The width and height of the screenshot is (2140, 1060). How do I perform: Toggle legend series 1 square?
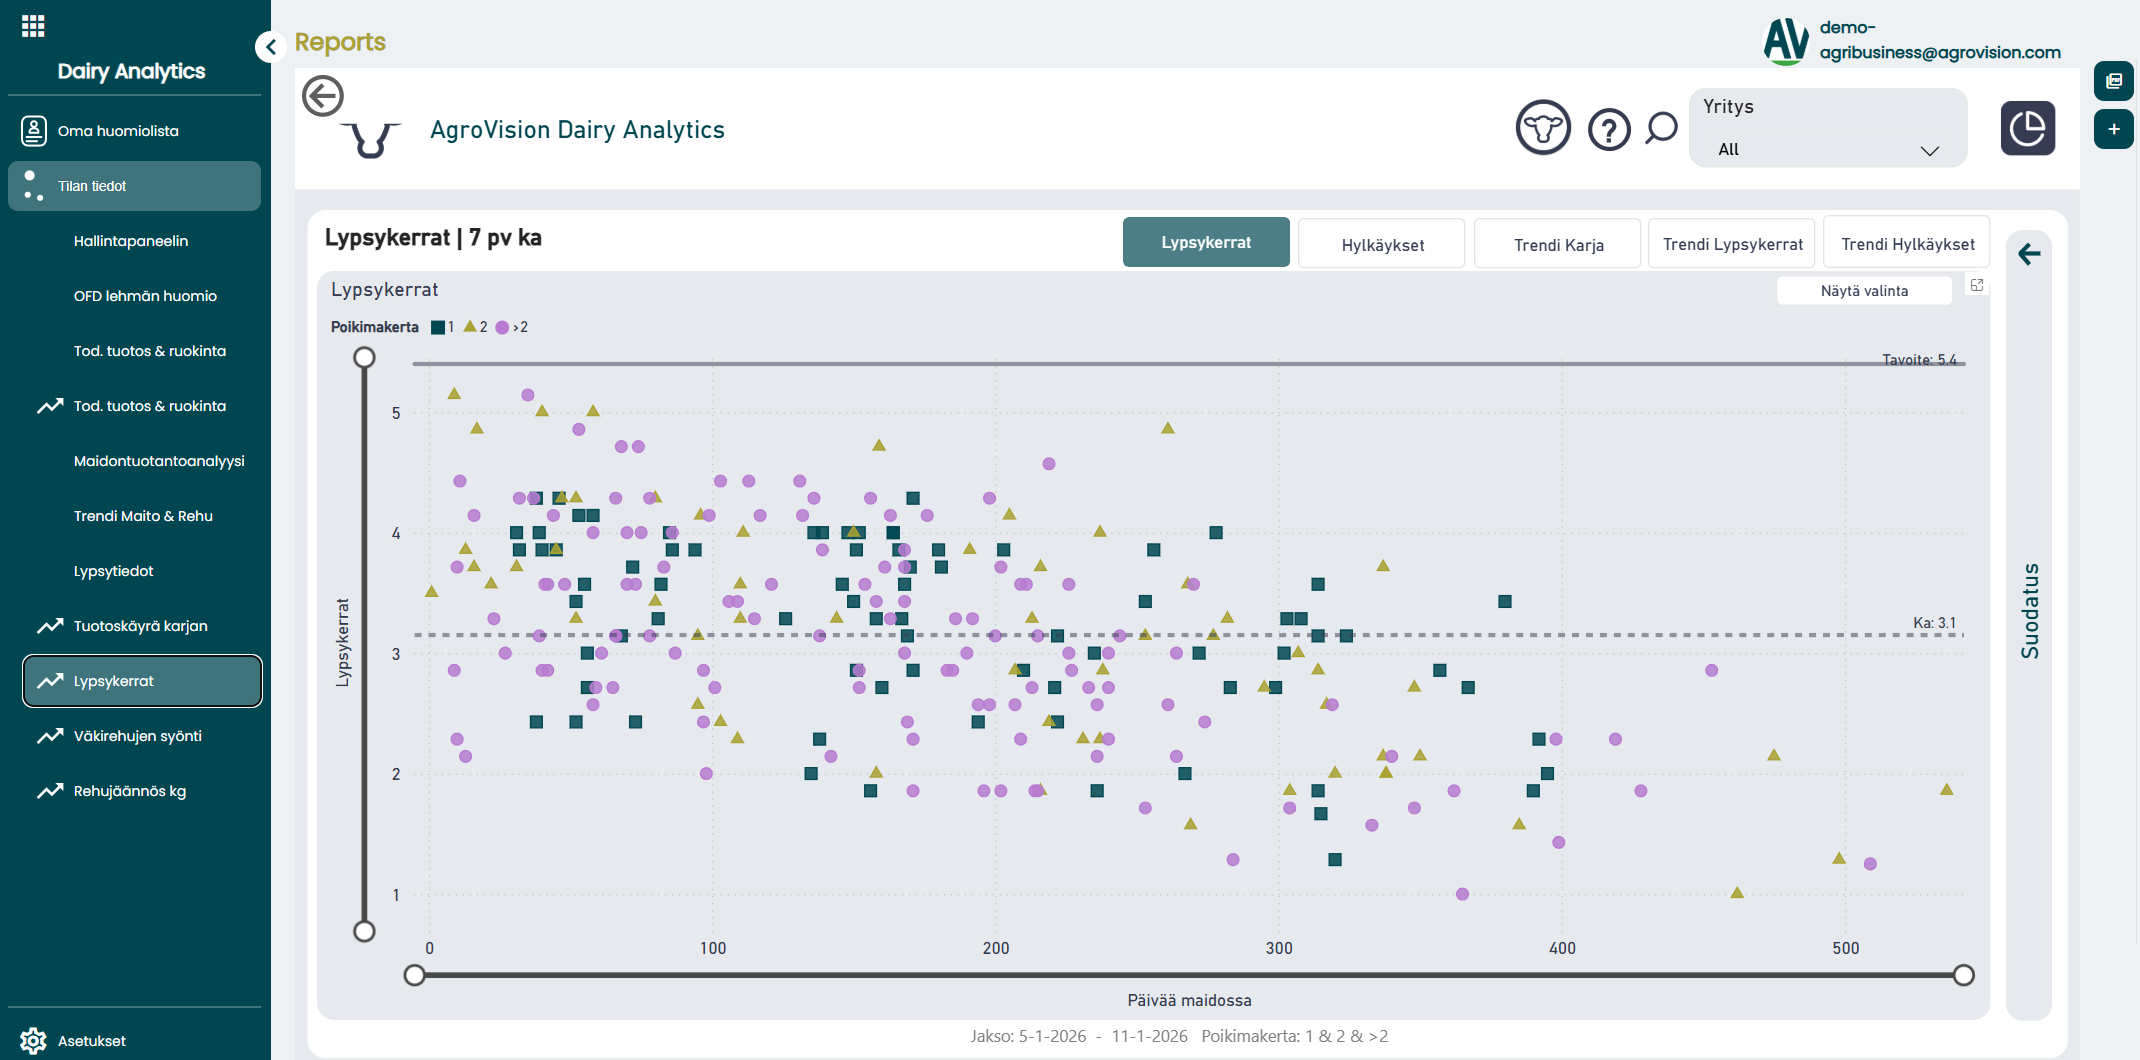click(x=438, y=327)
